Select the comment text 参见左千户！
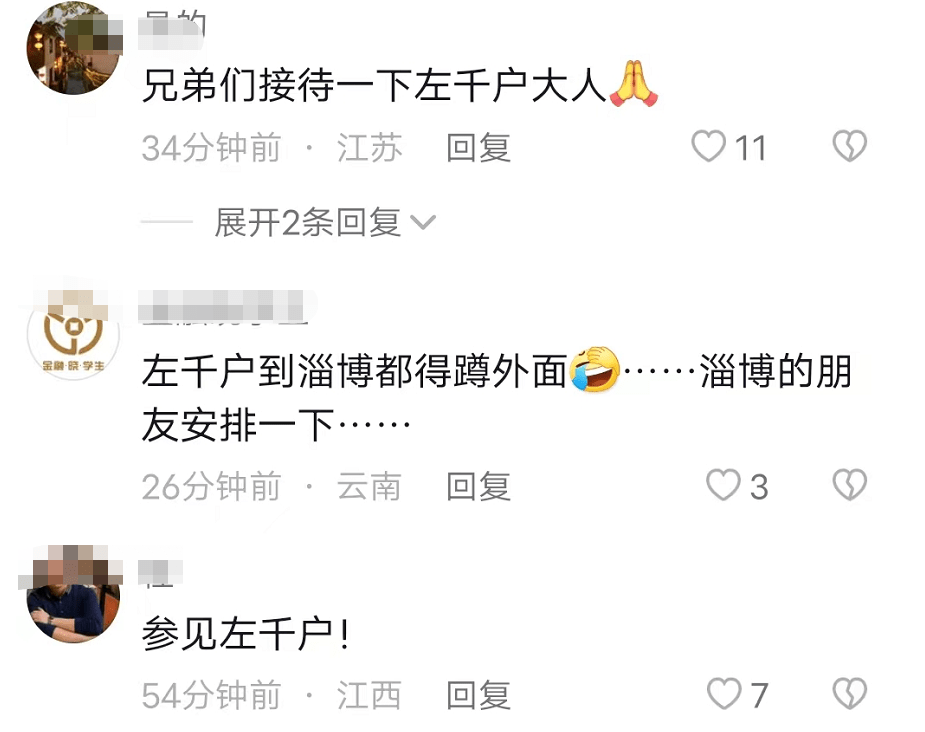Screen dimensions: 925x732 click(x=246, y=633)
